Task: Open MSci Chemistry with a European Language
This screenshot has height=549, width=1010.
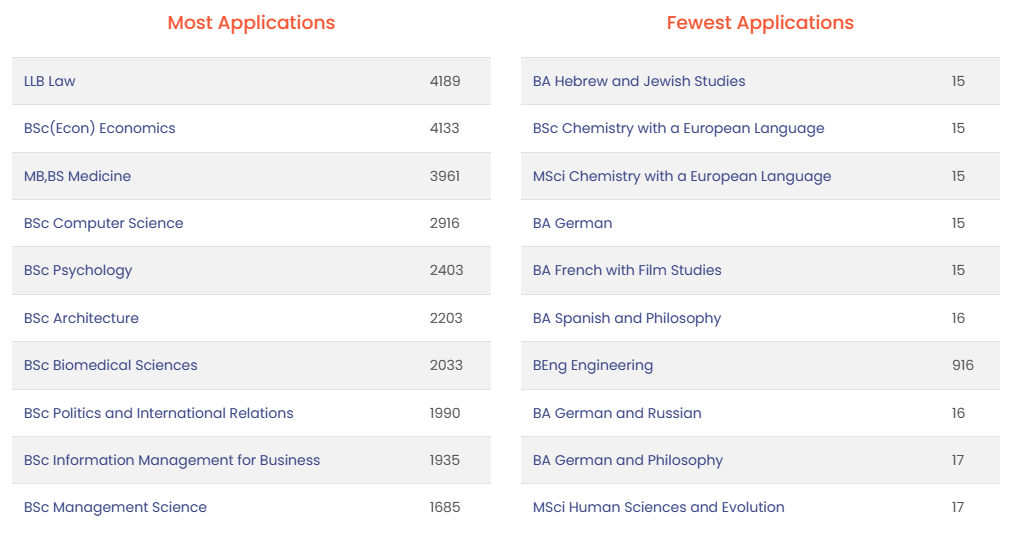Action: coord(682,176)
